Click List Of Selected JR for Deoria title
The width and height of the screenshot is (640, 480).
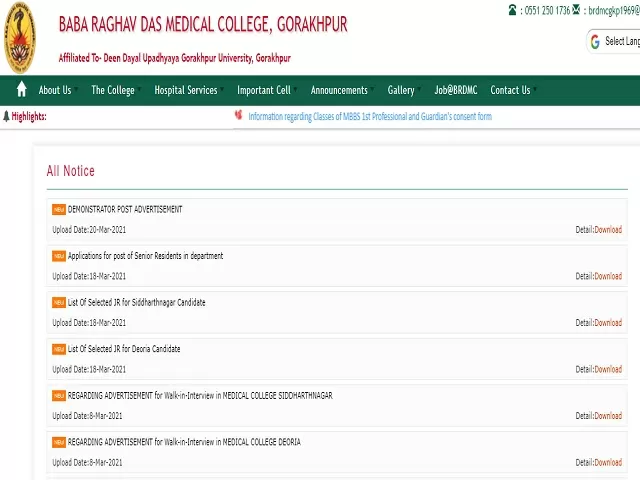[x=124, y=349]
